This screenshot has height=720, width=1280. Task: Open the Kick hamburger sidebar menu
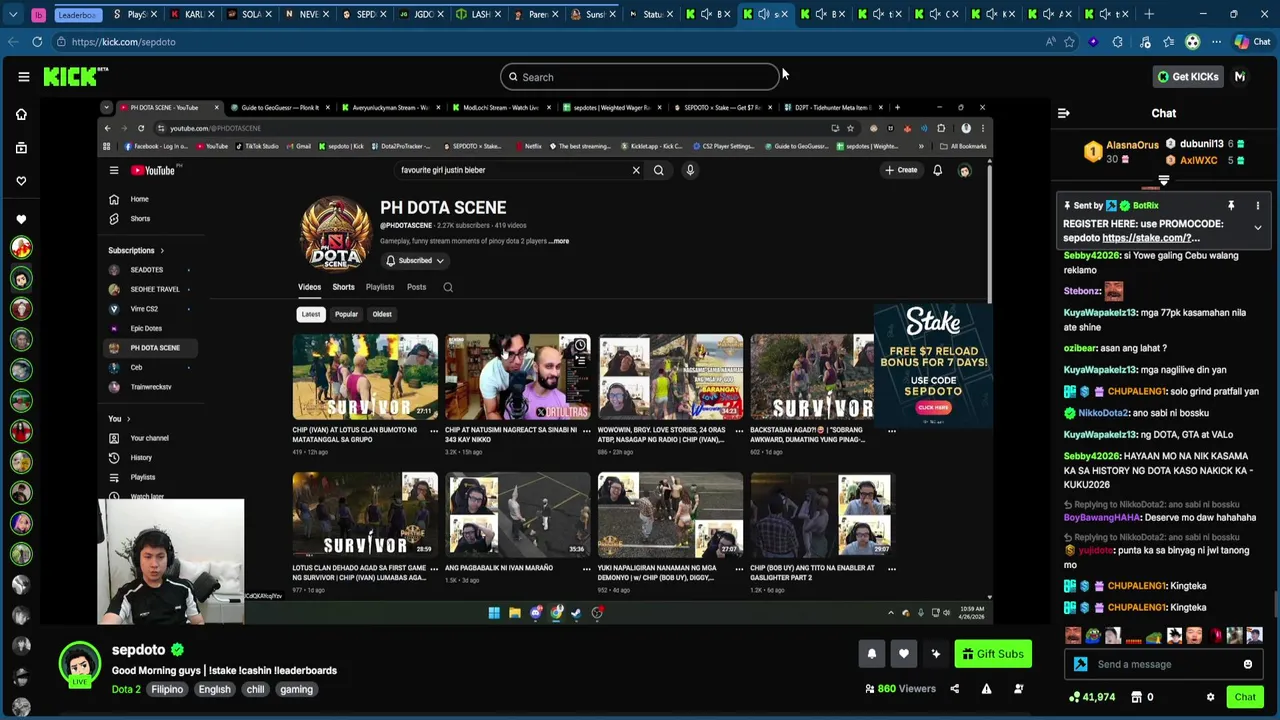(x=23, y=77)
